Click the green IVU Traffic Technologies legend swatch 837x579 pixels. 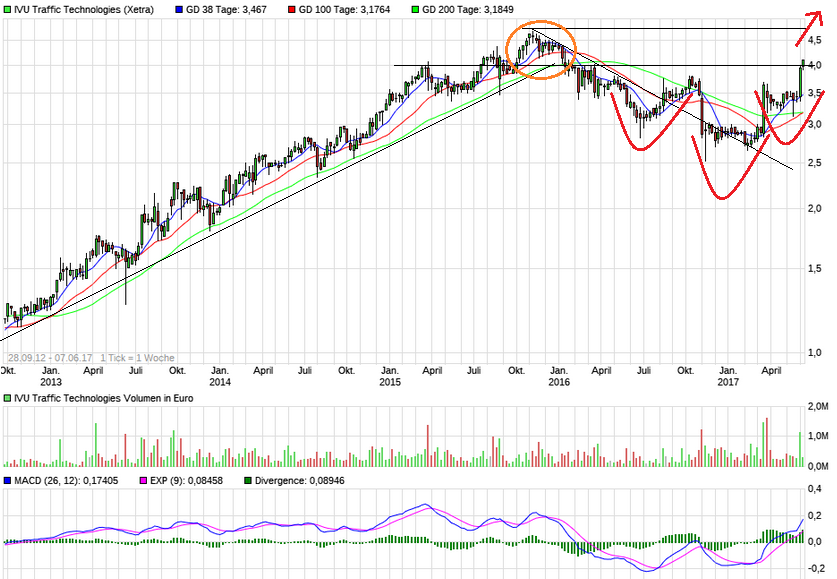pyautogui.click(x=7, y=10)
